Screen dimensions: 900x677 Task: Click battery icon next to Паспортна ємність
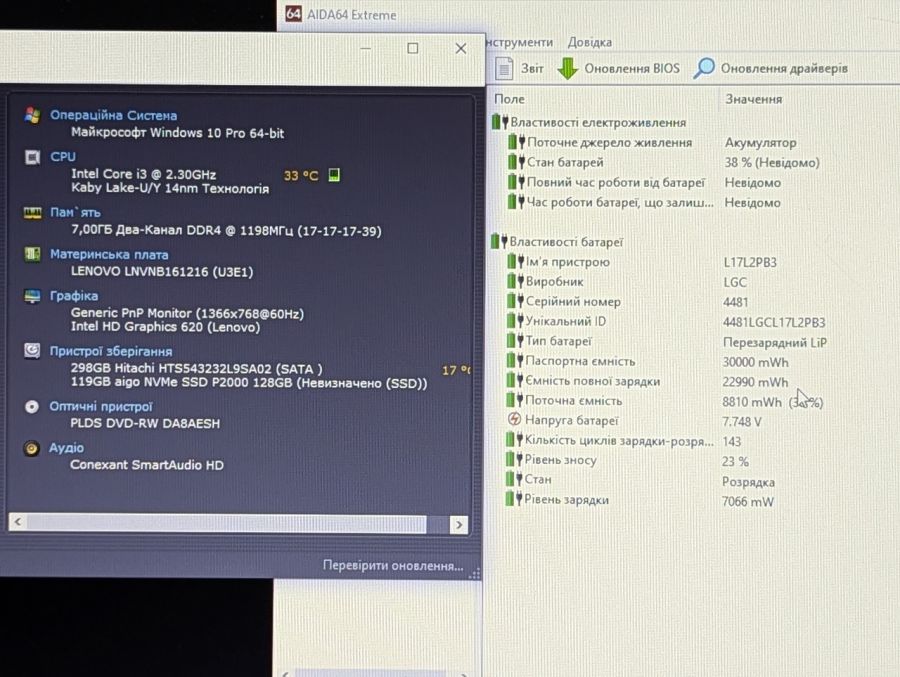pos(515,361)
